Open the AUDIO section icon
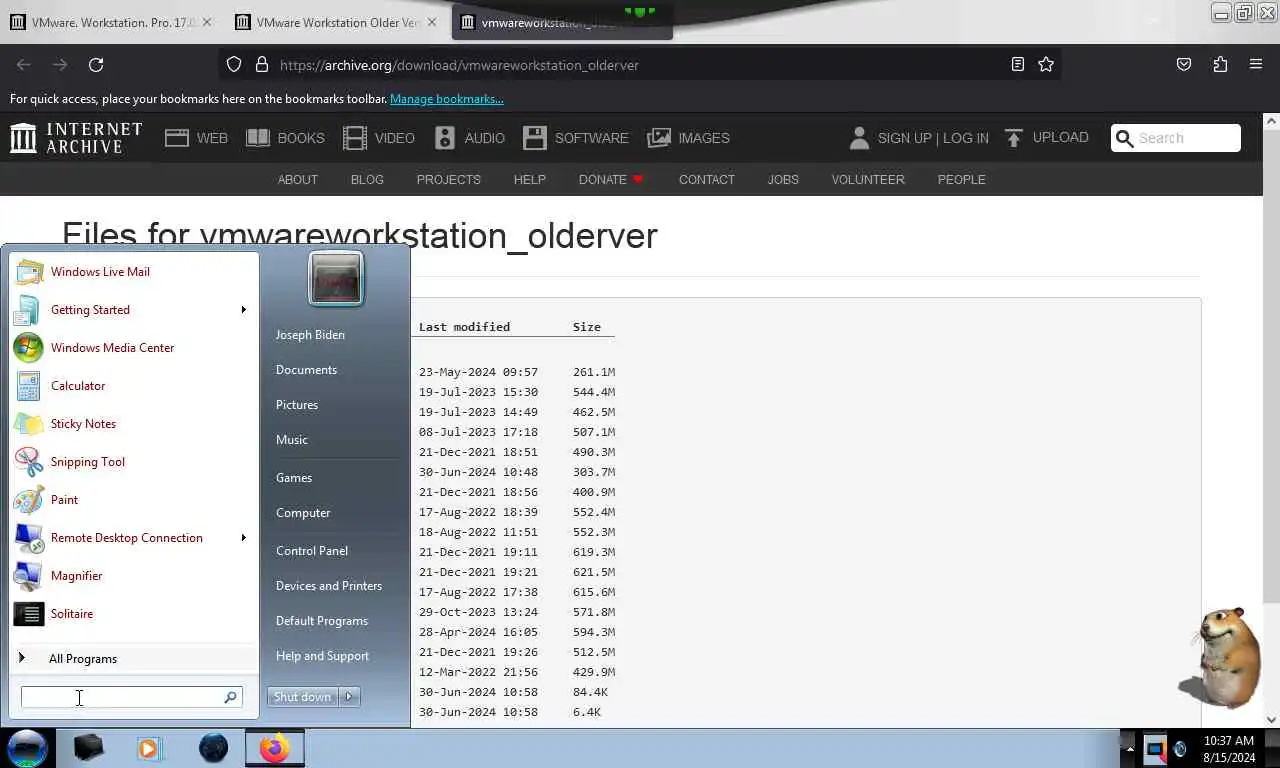 [x=445, y=138]
